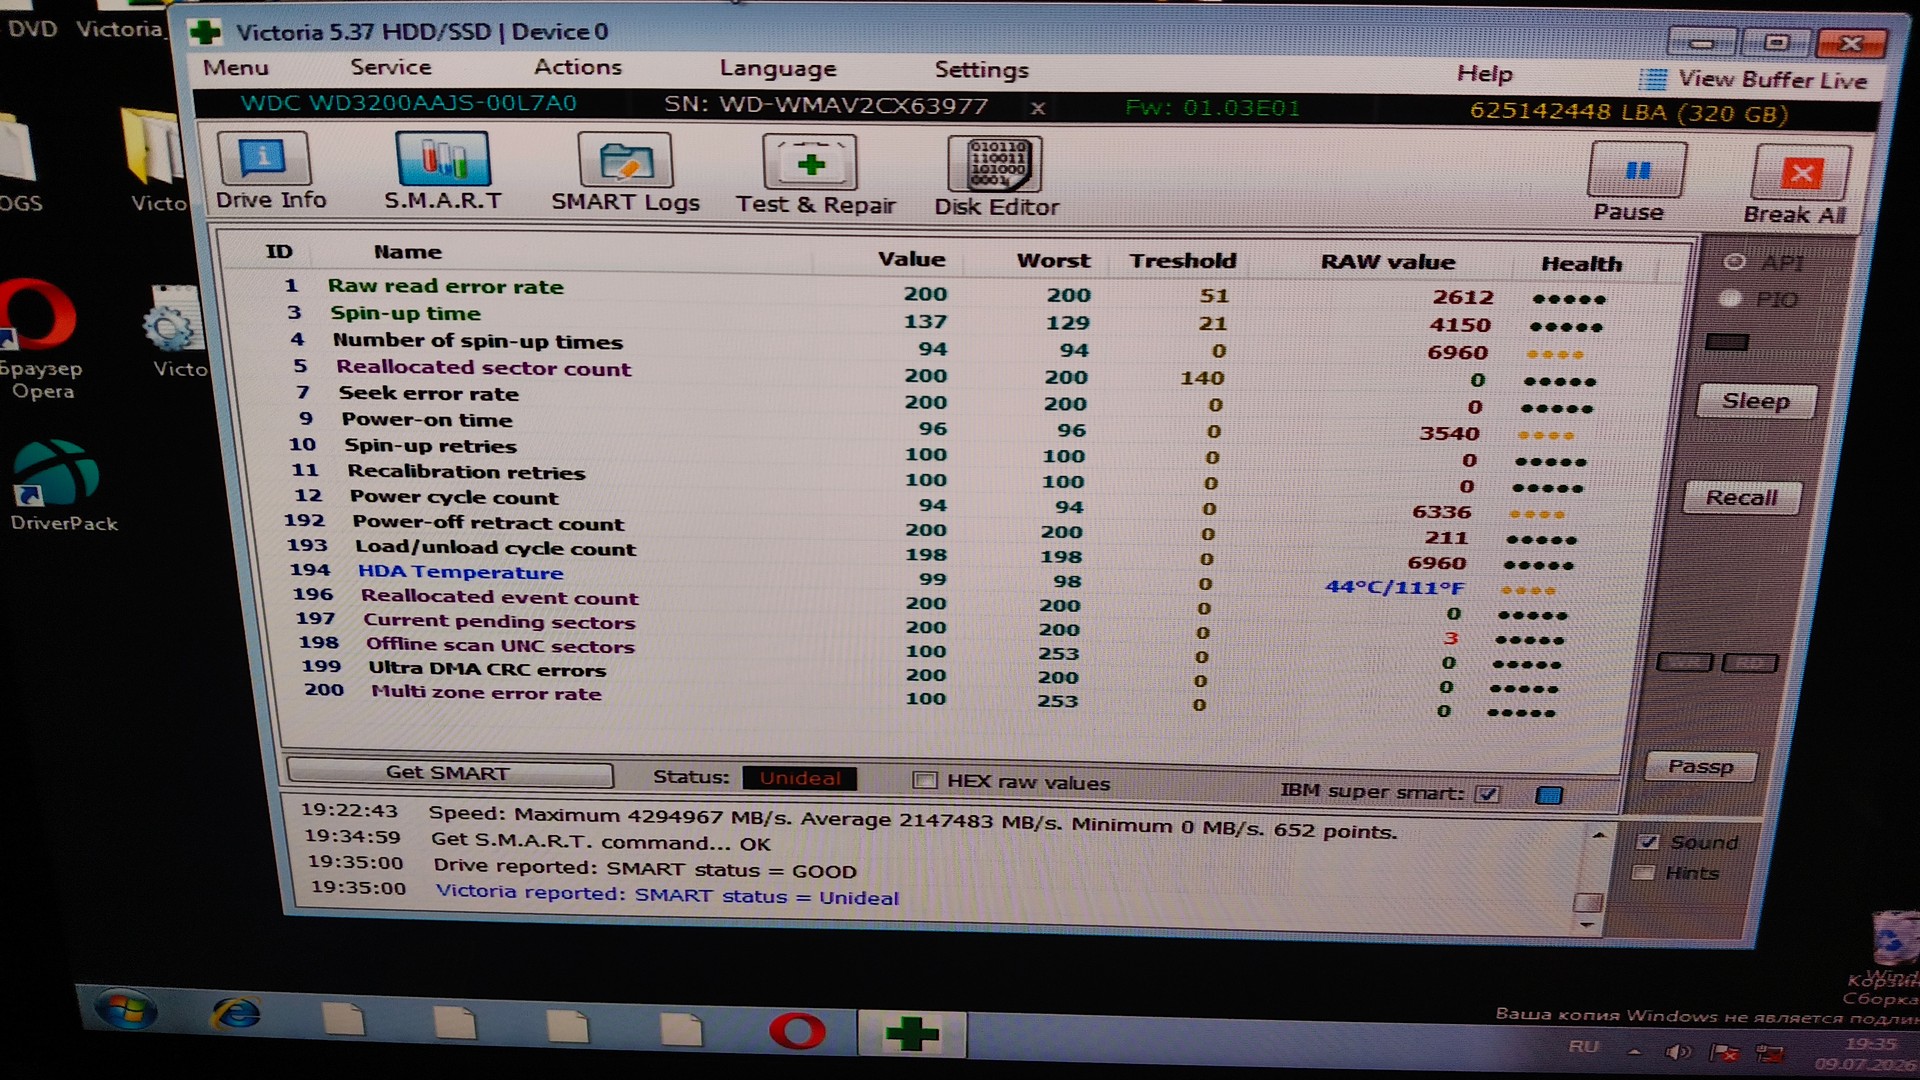Toggle the IBM super smart checkbox

coord(1488,794)
